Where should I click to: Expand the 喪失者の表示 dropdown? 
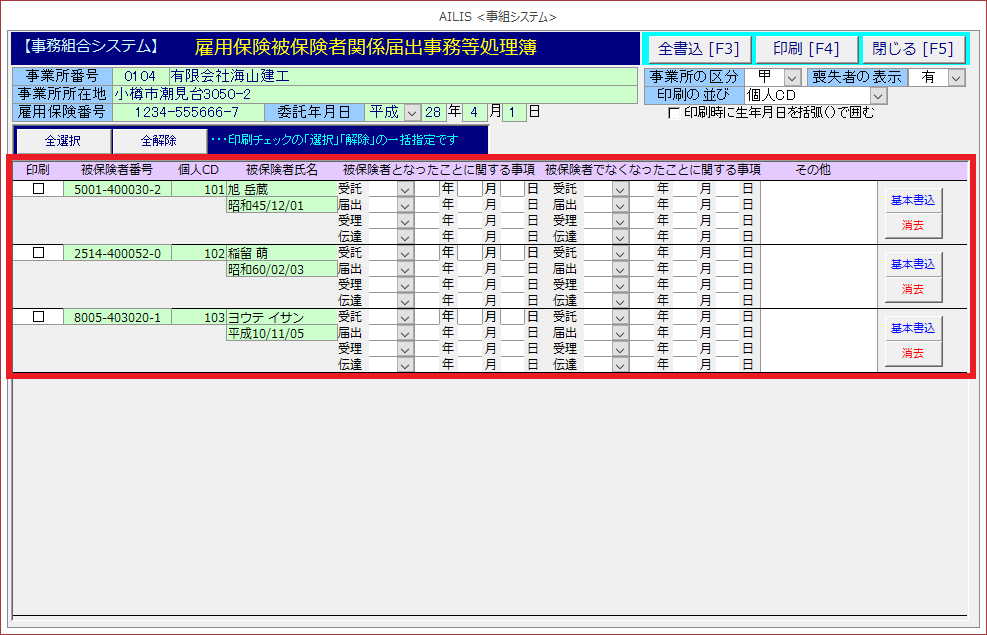point(956,77)
